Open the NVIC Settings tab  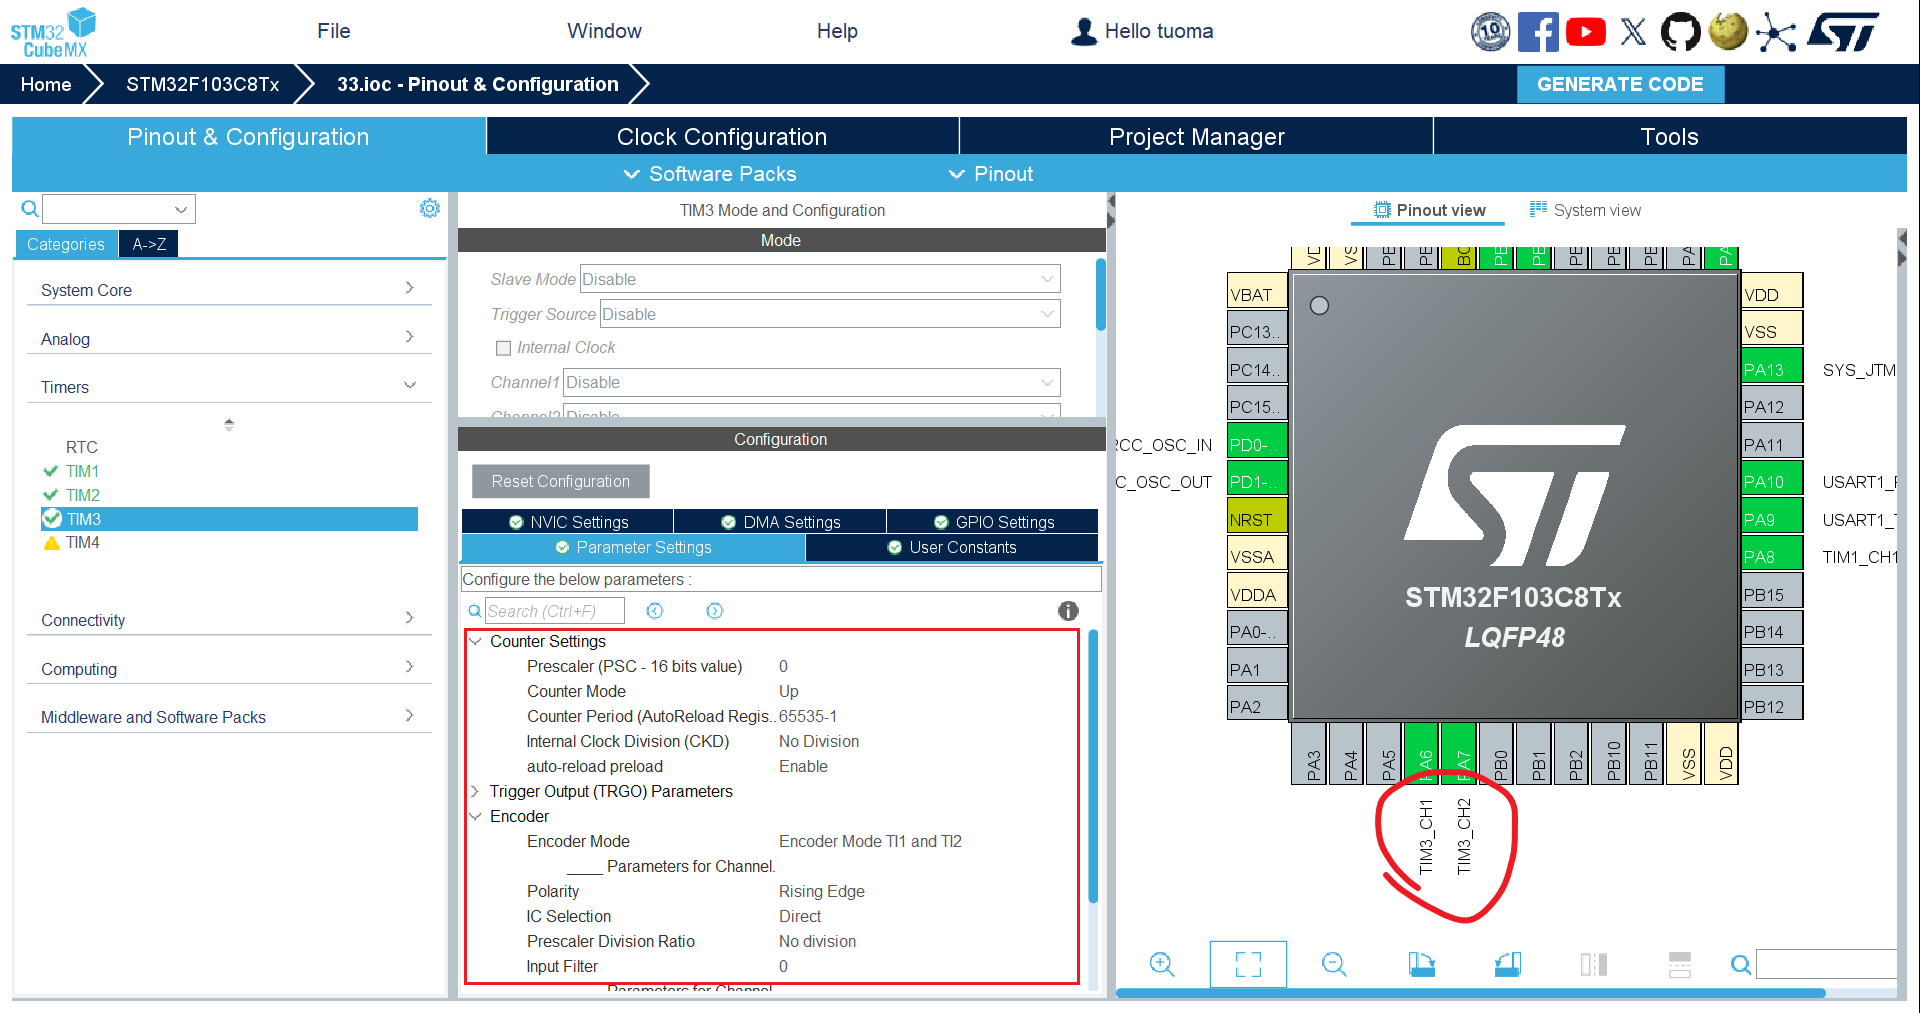[x=568, y=522]
